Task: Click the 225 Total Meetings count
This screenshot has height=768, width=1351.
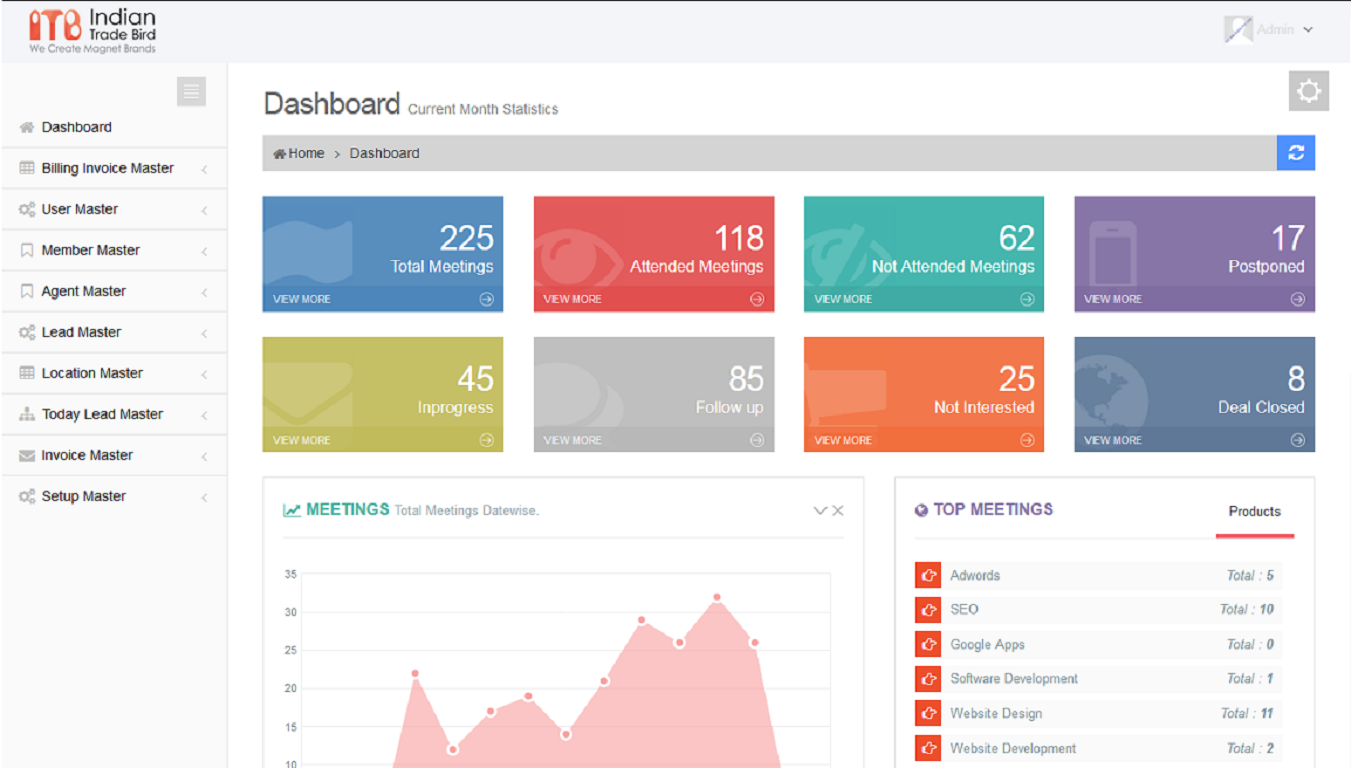Action: (467, 238)
